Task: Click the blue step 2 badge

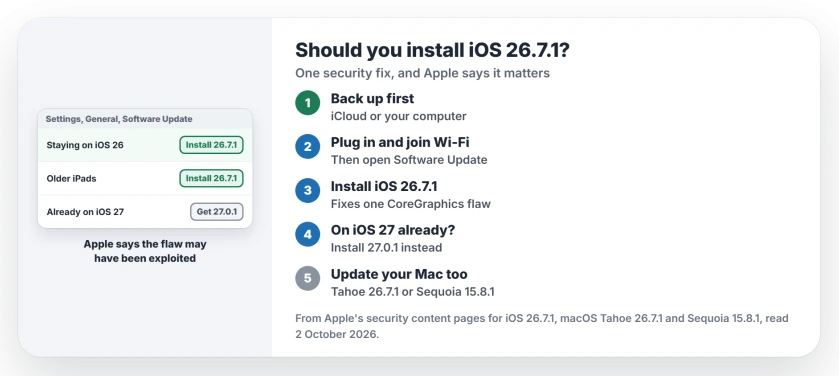Action: click(x=308, y=147)
